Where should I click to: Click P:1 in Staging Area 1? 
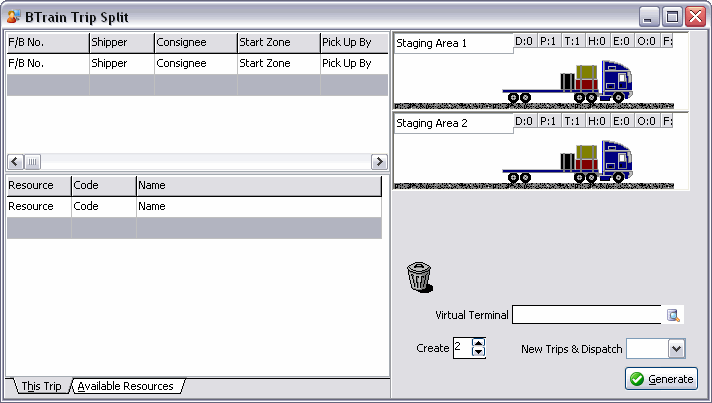(x=548, y=41)
